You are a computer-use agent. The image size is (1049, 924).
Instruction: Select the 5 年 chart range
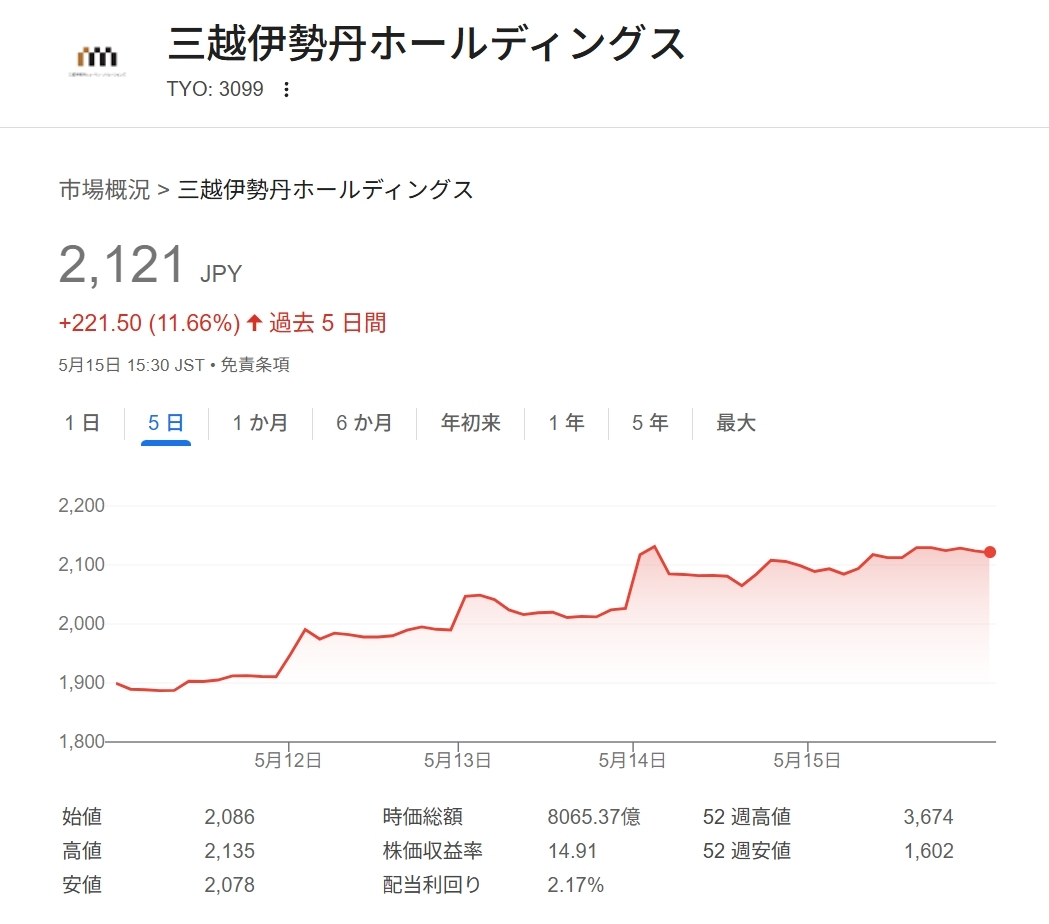650,423
